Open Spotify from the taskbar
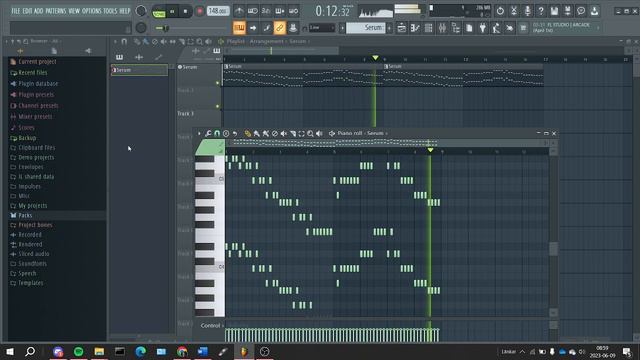 79,351
